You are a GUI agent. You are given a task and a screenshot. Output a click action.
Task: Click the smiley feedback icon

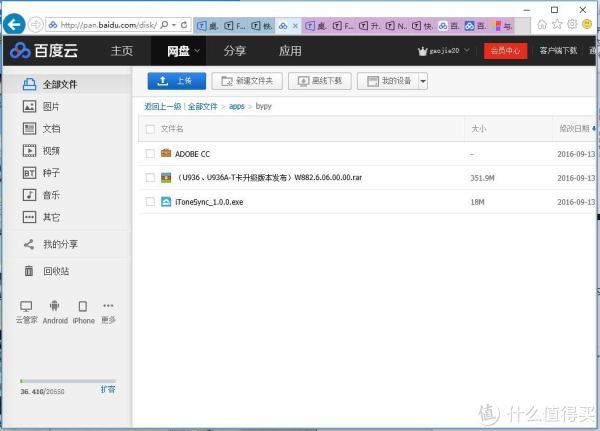point(587,24)
